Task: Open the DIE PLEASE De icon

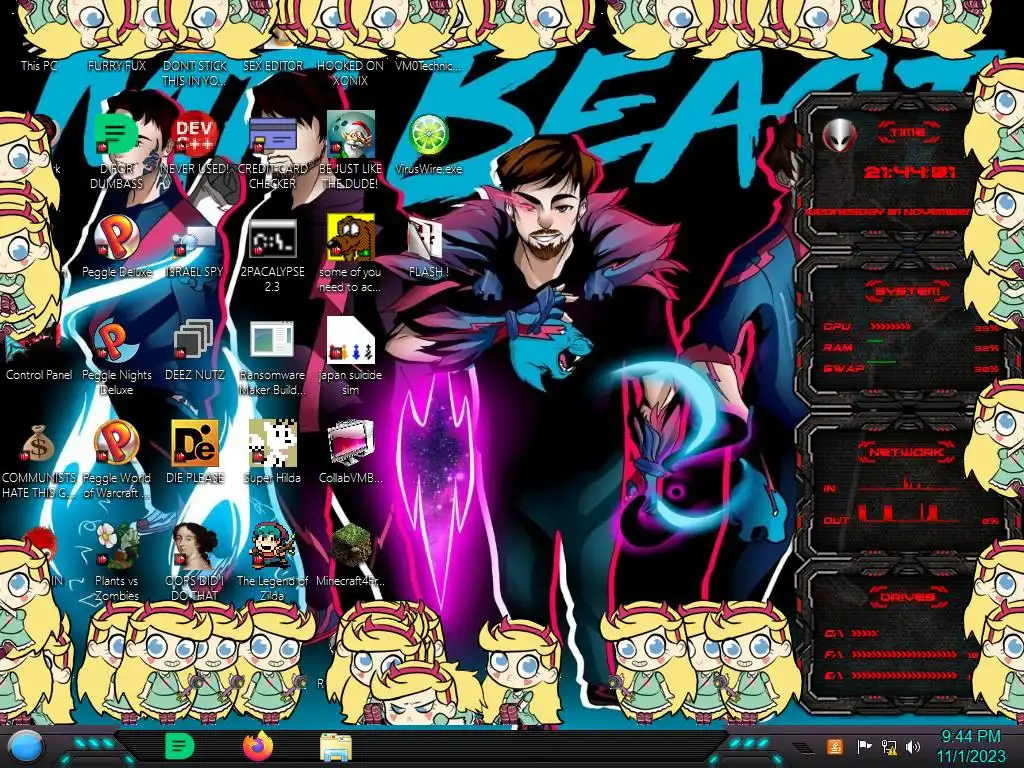Action: click(195, 443)
